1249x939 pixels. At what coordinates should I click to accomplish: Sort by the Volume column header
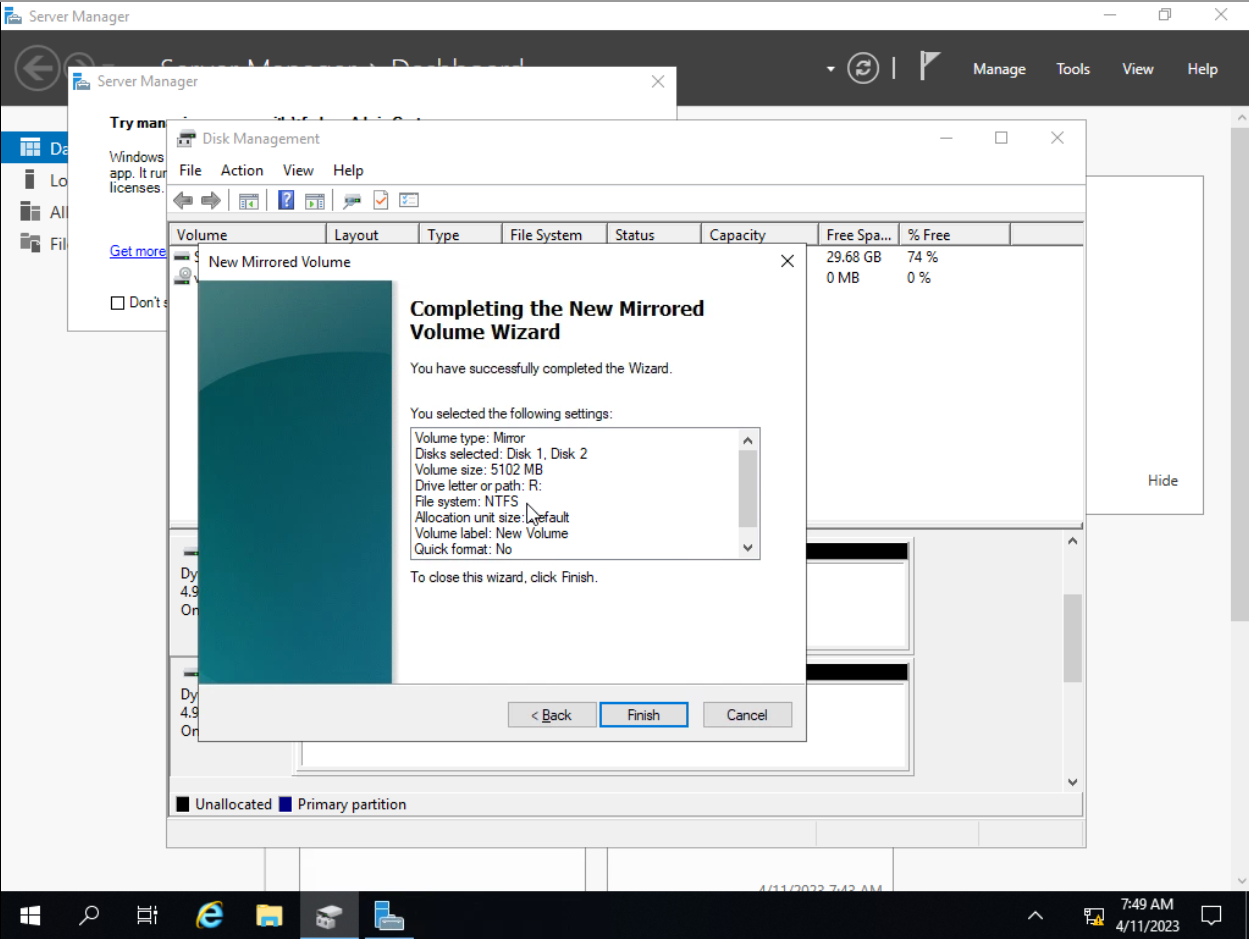coord(248,235)
